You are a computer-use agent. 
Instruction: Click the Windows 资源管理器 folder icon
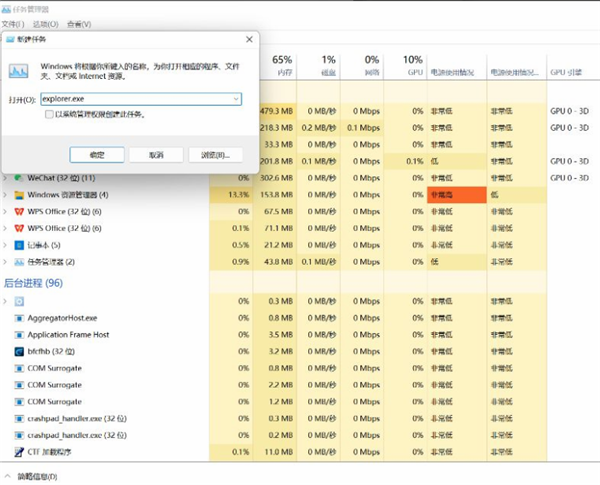(19, 194)
